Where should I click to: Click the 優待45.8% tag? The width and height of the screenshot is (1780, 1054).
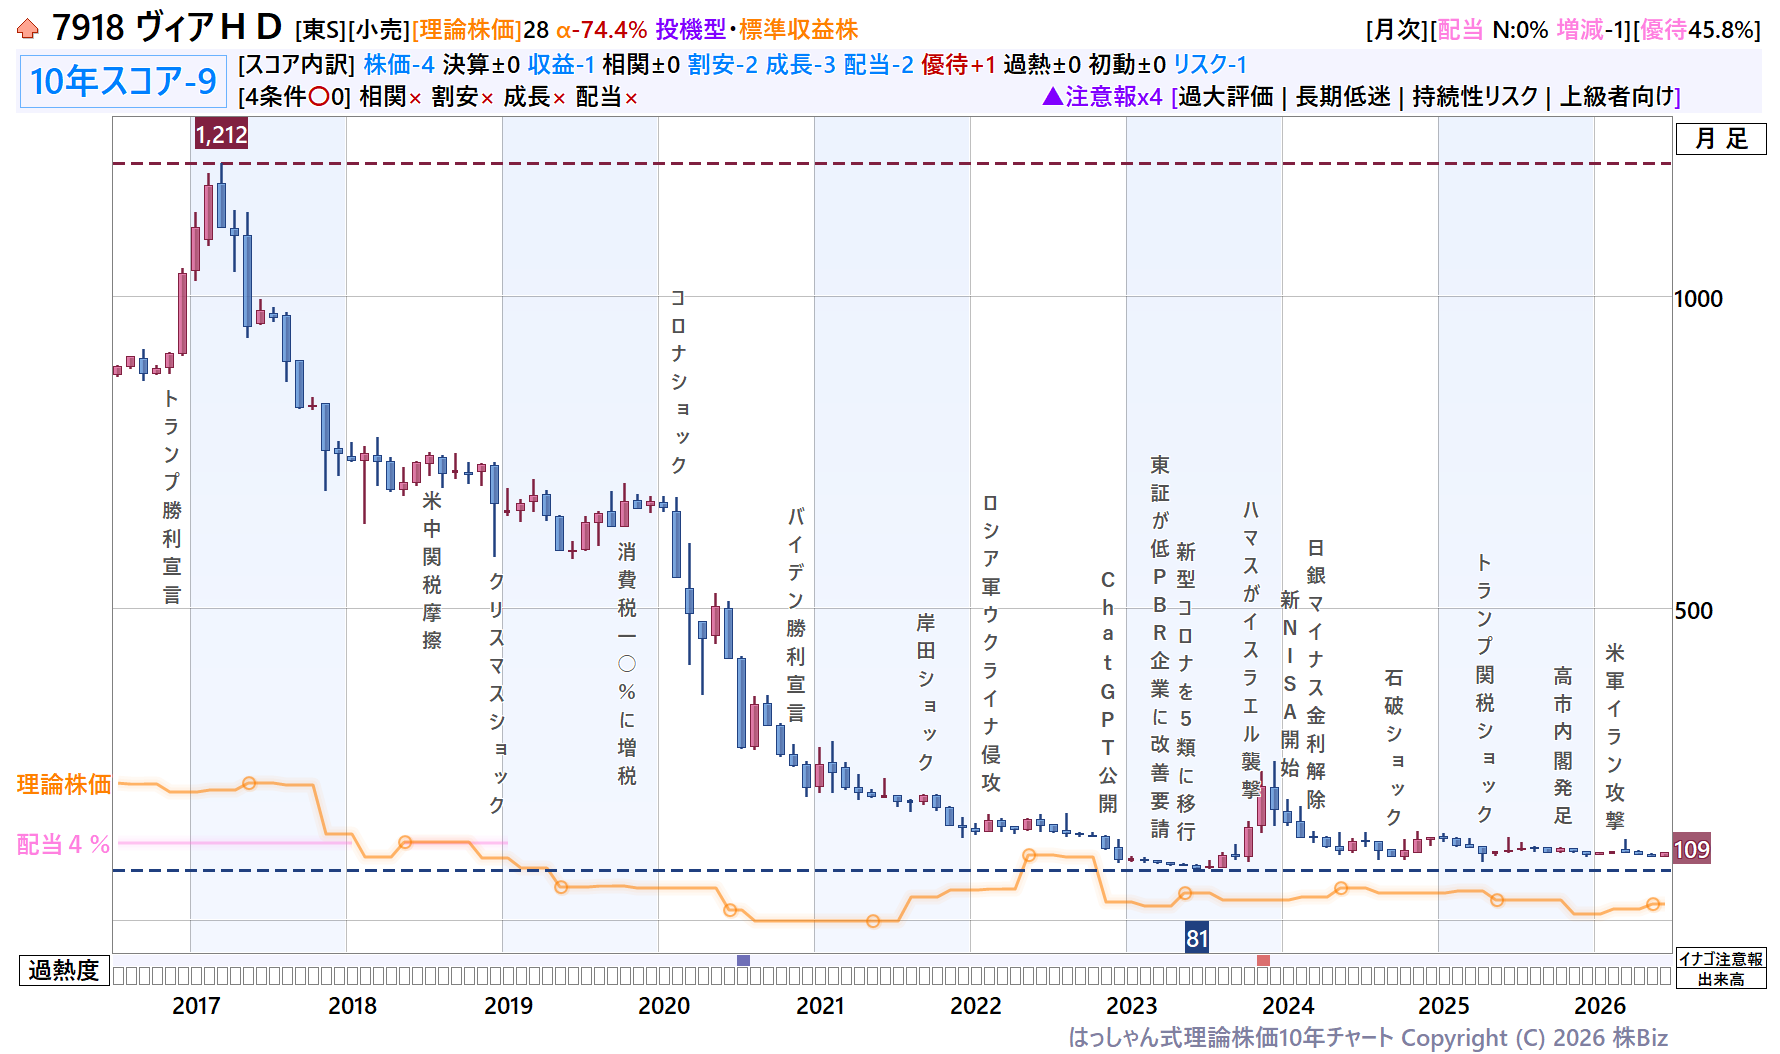click(x=1697, y=30)
